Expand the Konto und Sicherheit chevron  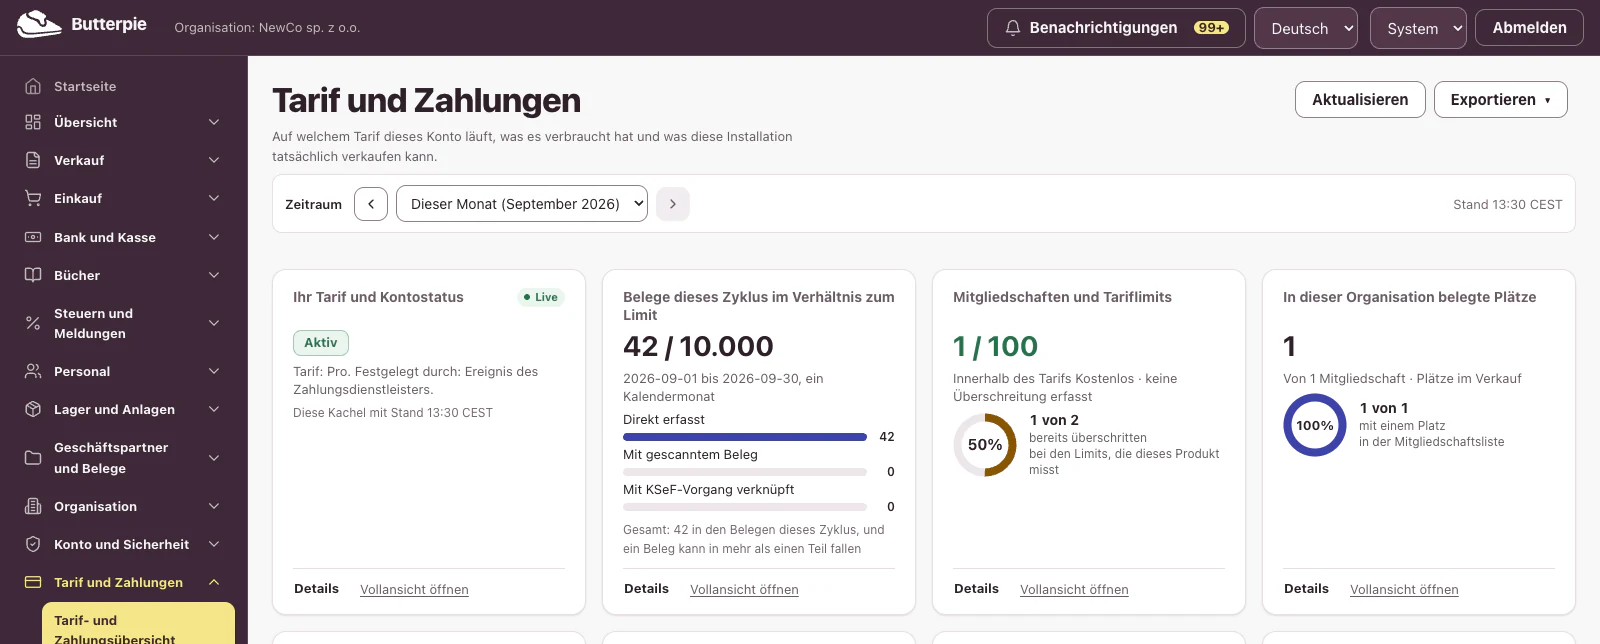point(214,544)
